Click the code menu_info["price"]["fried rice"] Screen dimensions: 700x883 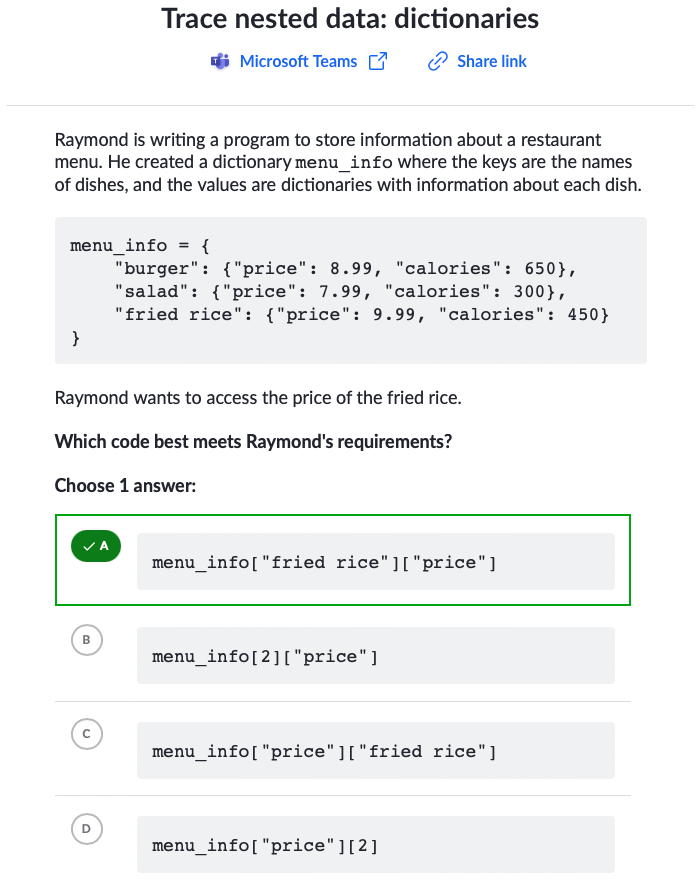click(x=324, y=751)
